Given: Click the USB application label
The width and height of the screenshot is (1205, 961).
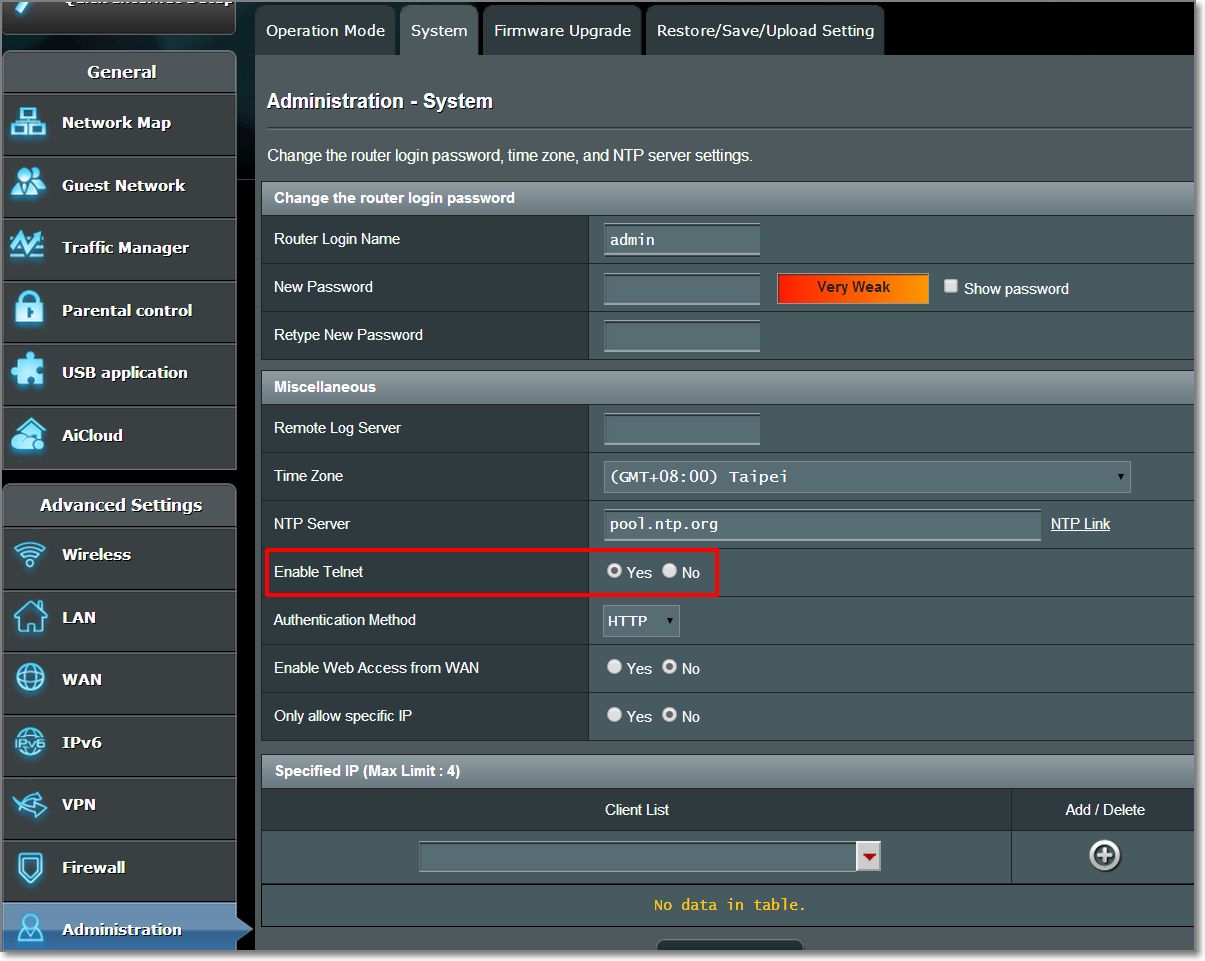Looking at the screenshot, I should [x=125, y=373].
